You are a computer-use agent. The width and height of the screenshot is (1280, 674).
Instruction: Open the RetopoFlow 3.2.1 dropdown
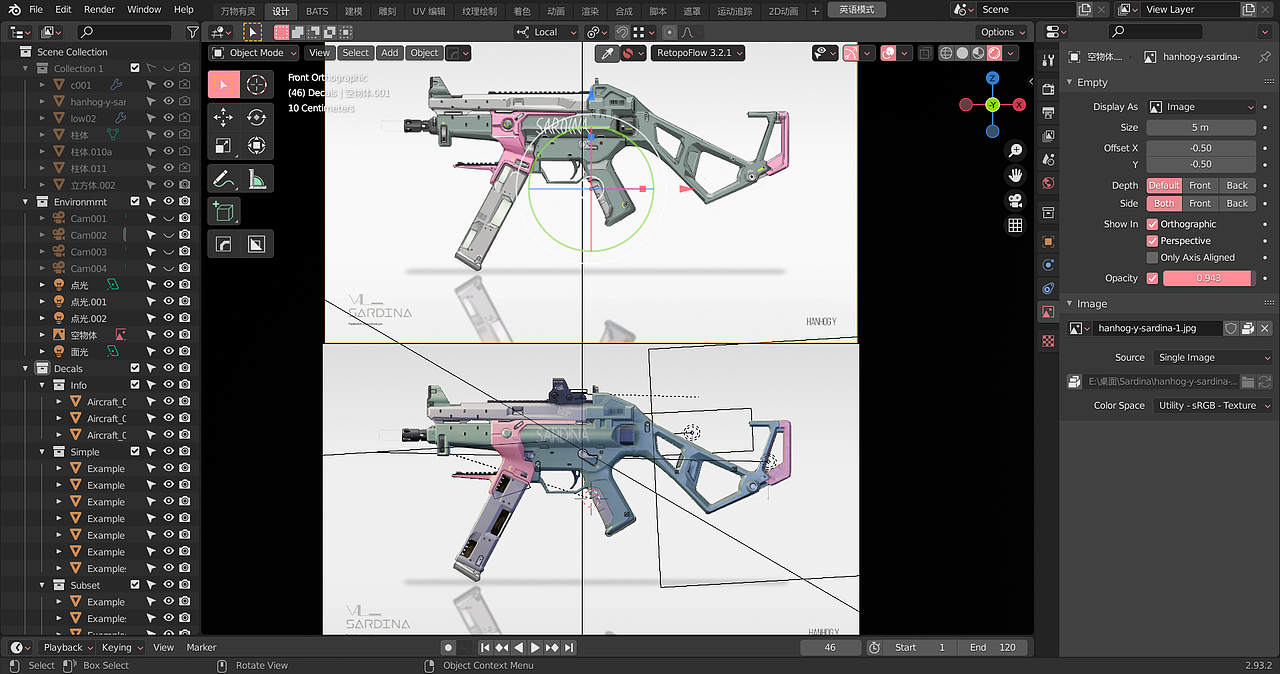(x=698, y=53)
